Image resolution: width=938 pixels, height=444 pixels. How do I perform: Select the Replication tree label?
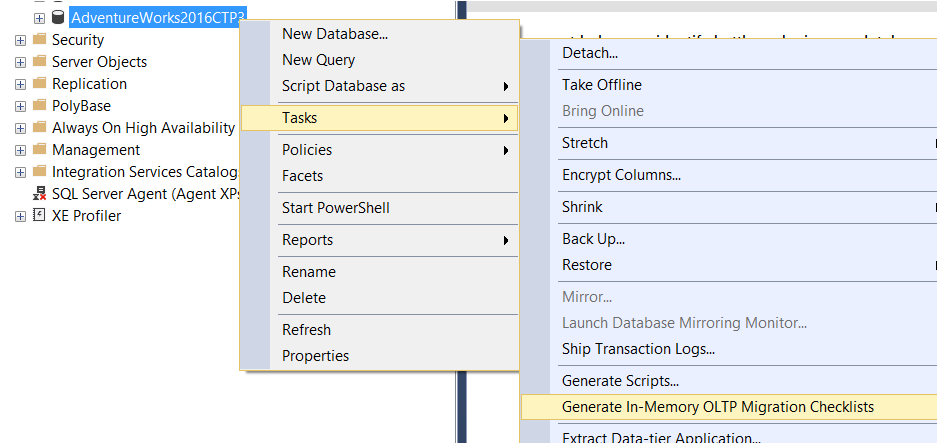click(90, 84)
